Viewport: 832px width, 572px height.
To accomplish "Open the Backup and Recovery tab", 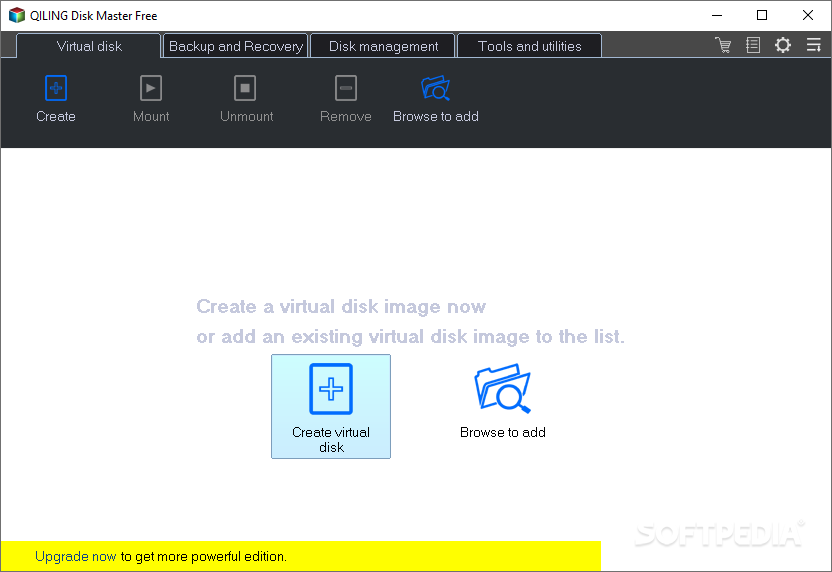I will click(236, 46).
